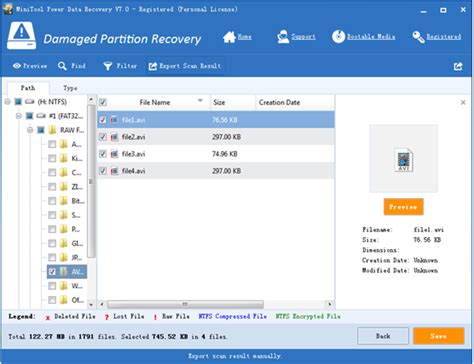Uncheck the file4.avi checkbox
474x364 pixels.
(103, 171)
